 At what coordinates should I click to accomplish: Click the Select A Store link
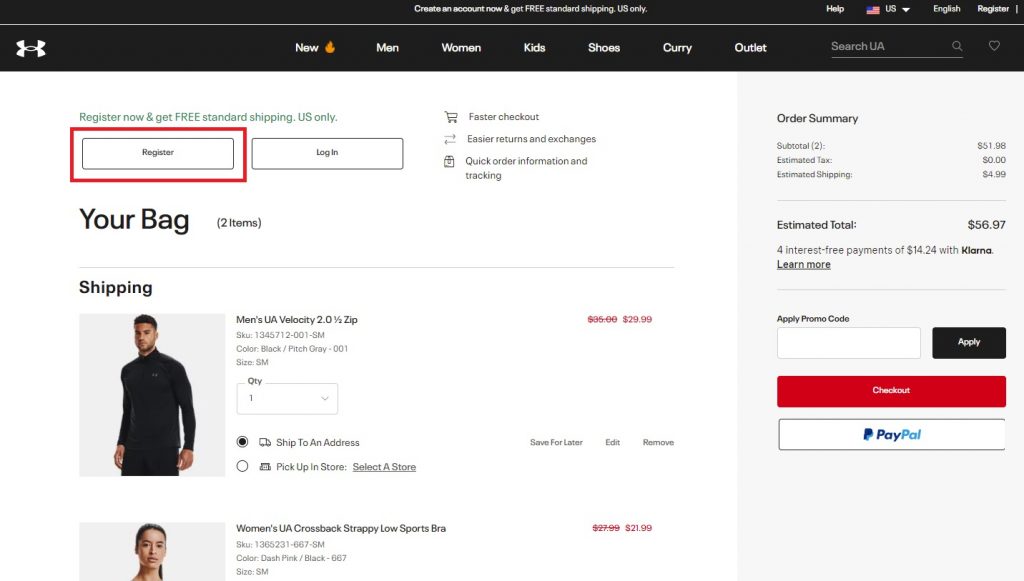(384, 467)
